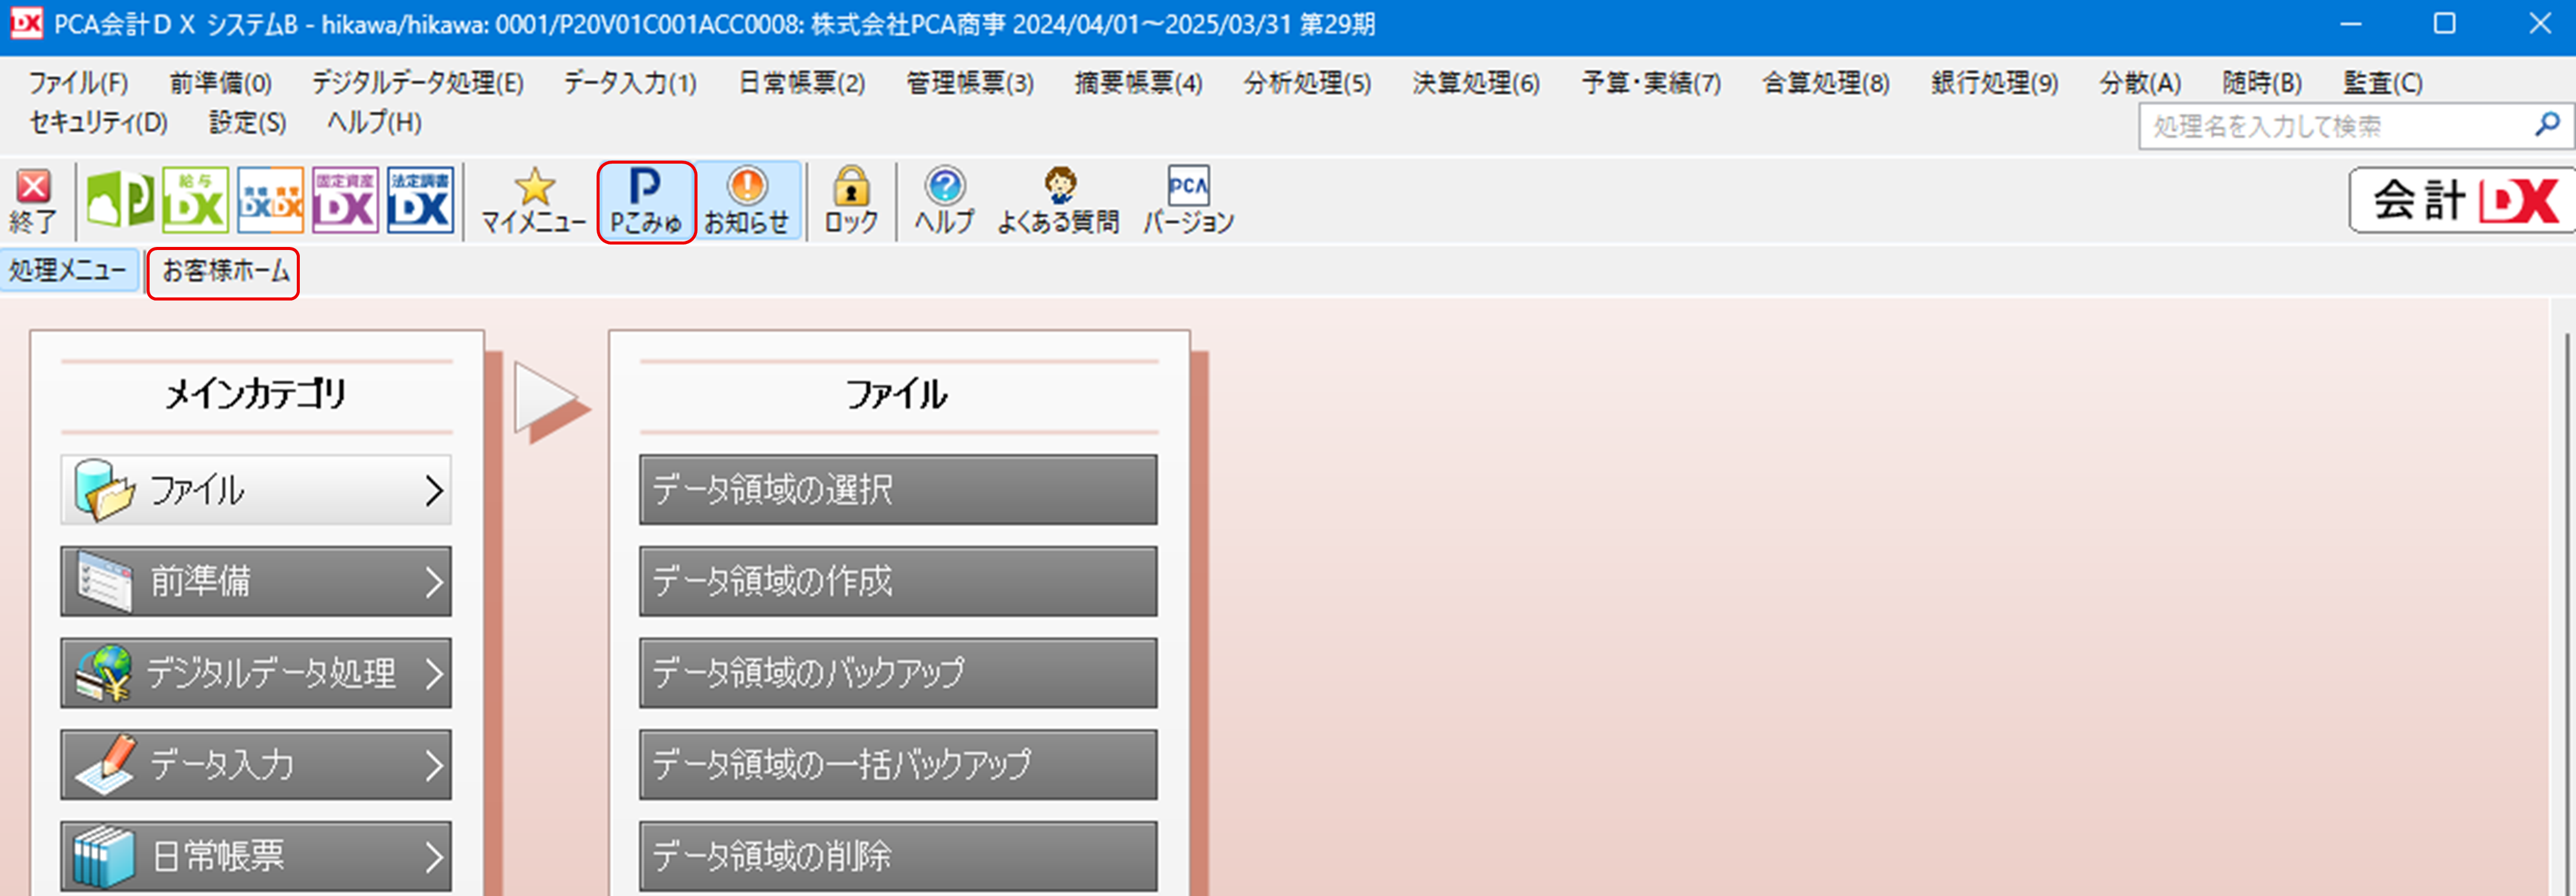Viewport: 2576px width, 896px height.
Task: Open 管理帳票(3) menu
Action: click(x=970, y=82)
